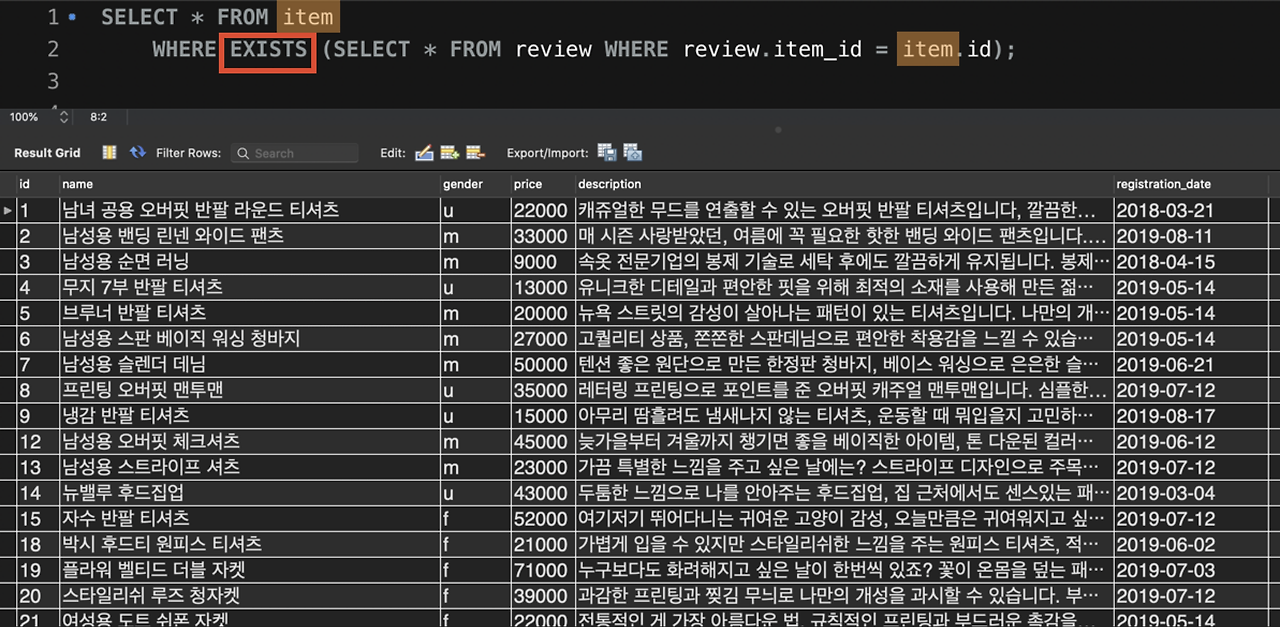Sort by the gender column header
This screenshot has width=1280, height=627.
(x=475, y=184)
